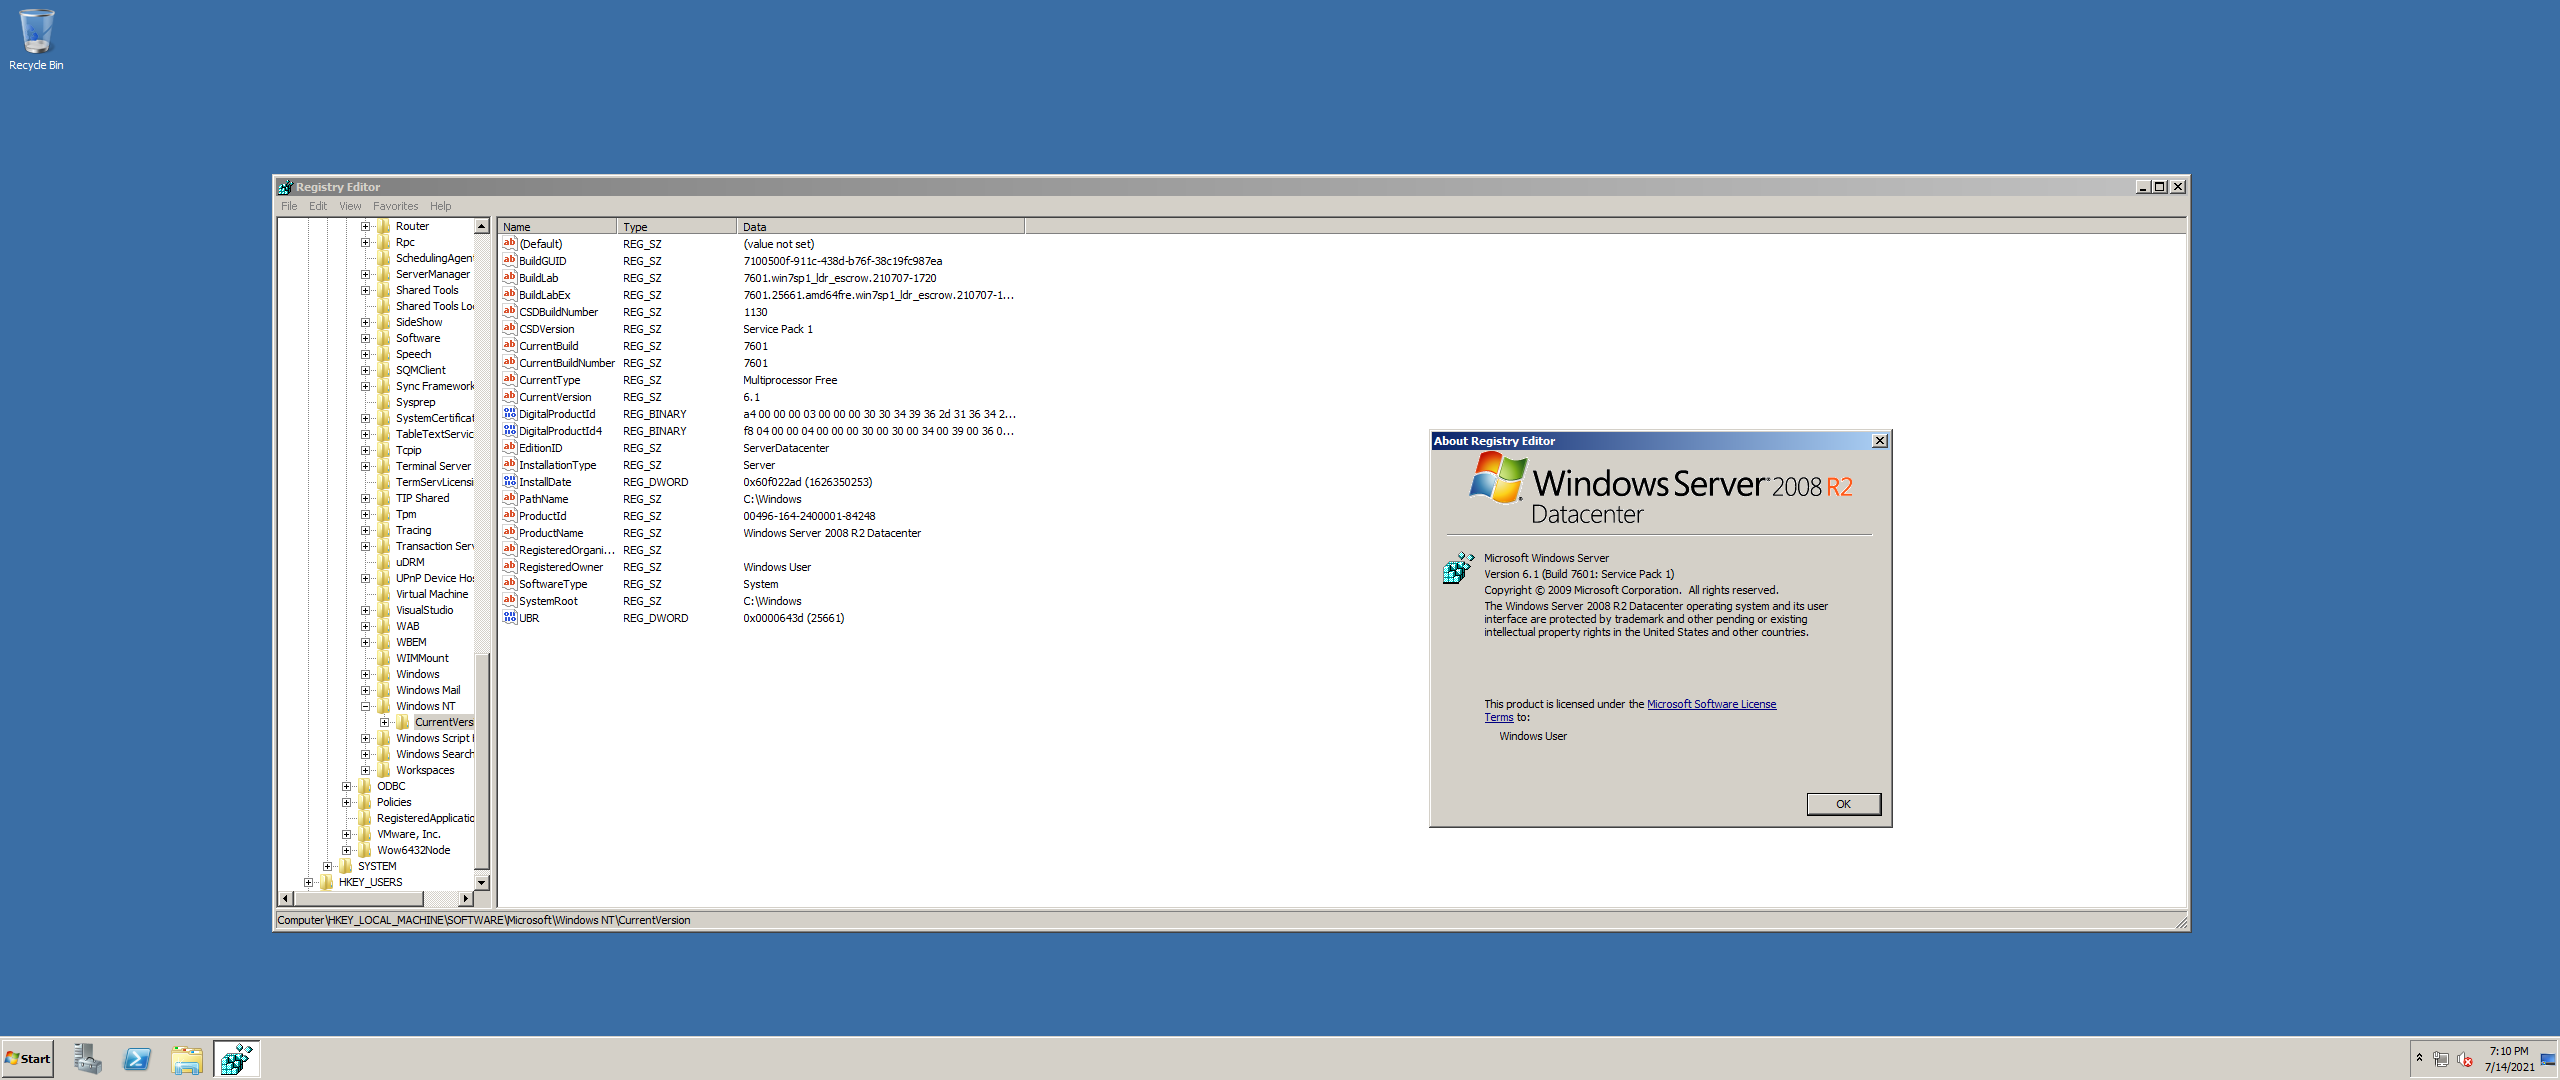
Task: Click the icon of DigitalProductId4 value
Action: [x=509, y=431]
